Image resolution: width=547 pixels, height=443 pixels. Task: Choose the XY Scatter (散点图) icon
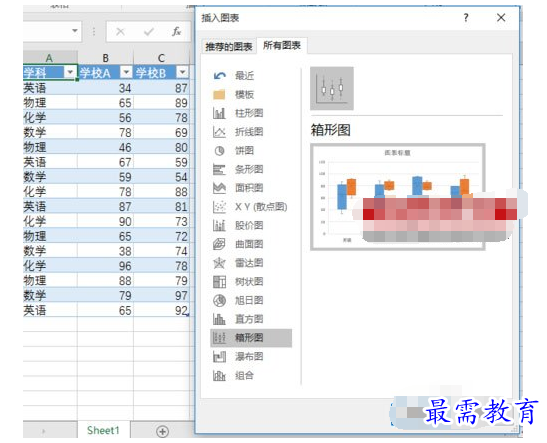219,207
